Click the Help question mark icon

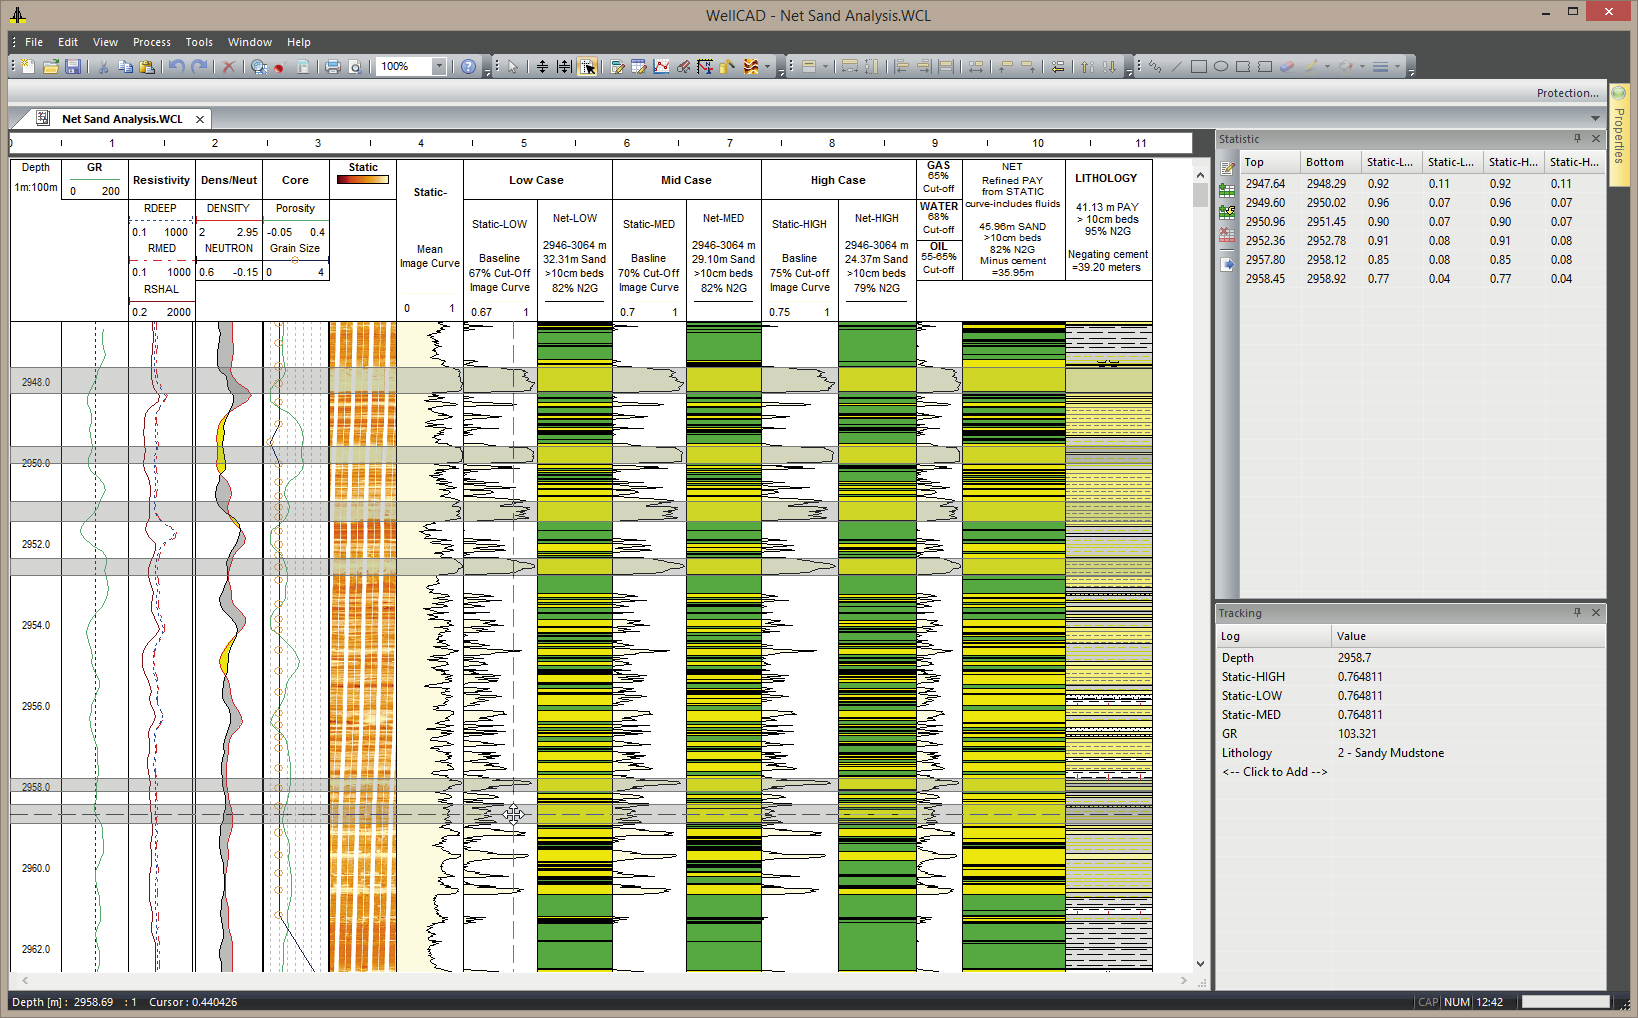[x=468, y=67]
